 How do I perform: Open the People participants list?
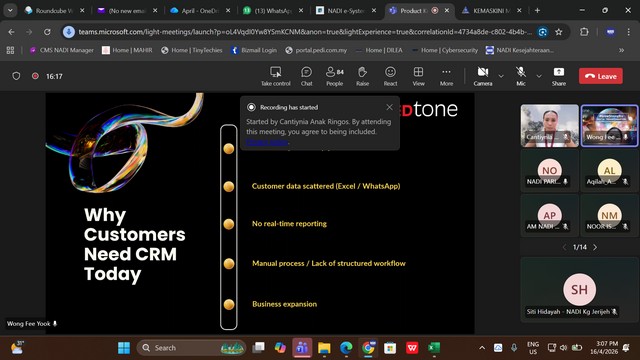(335, 76)
